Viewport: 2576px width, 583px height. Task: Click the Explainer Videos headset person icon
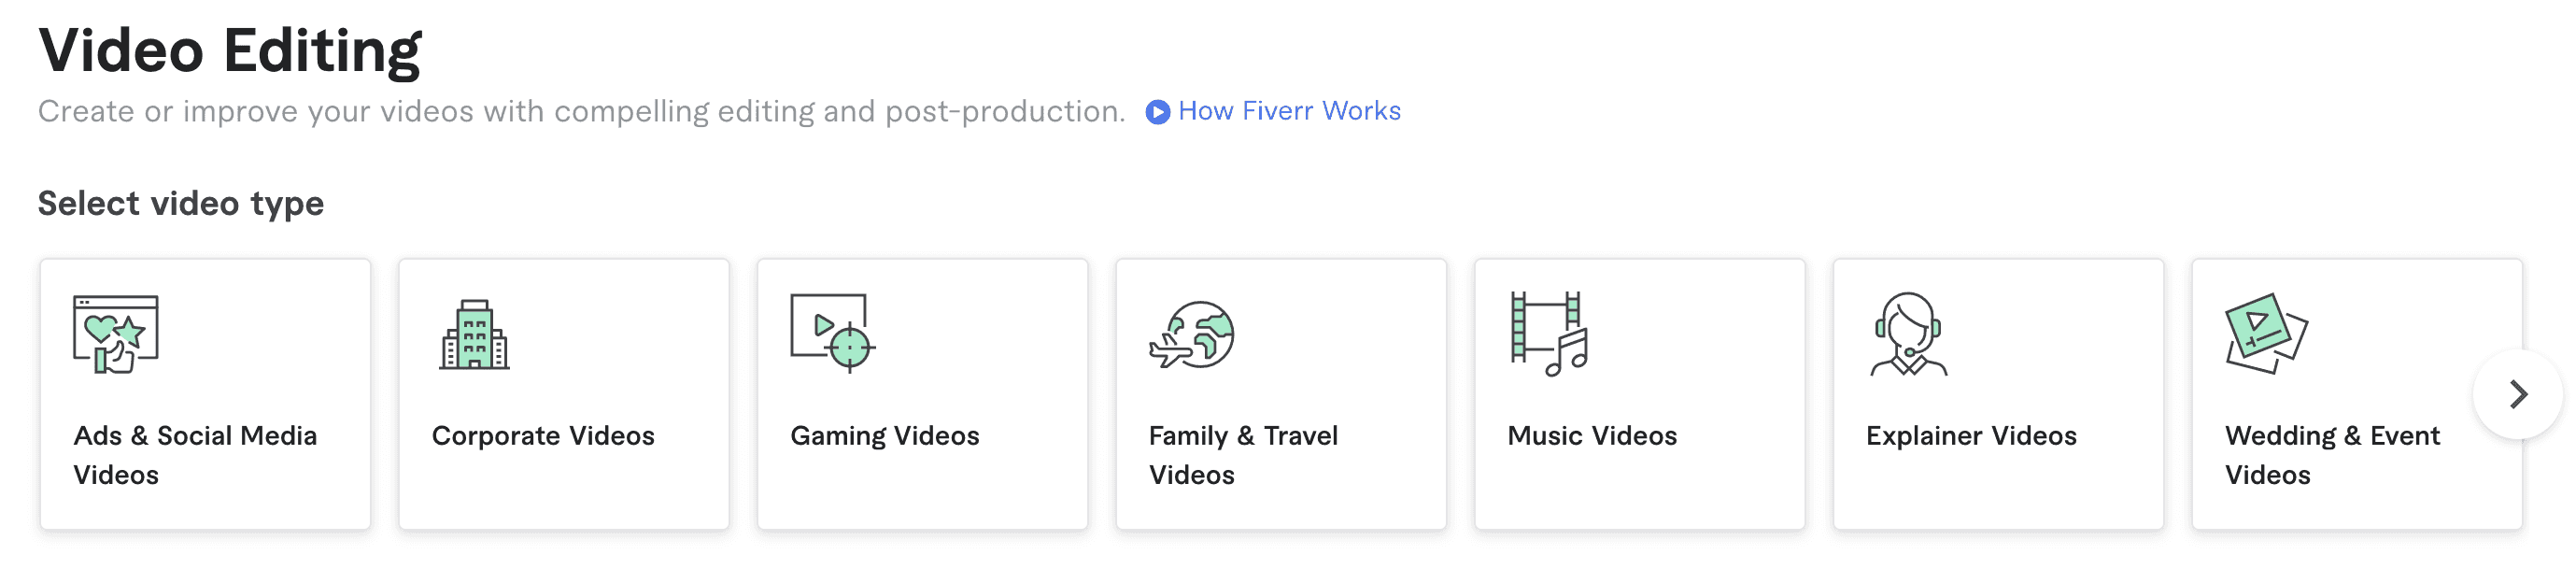click(1908, 334)
